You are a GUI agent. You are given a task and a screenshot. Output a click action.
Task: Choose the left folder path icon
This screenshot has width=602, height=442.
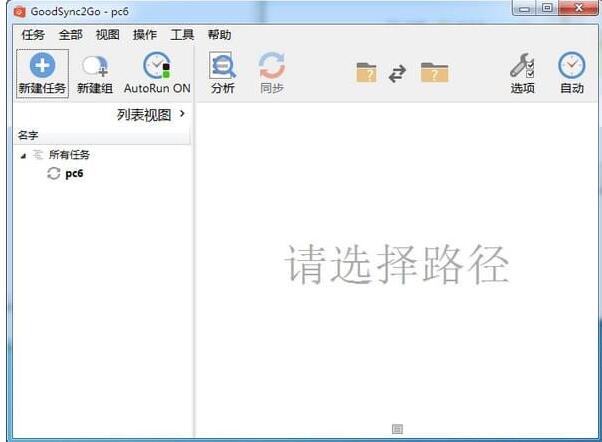pos(367,73)
